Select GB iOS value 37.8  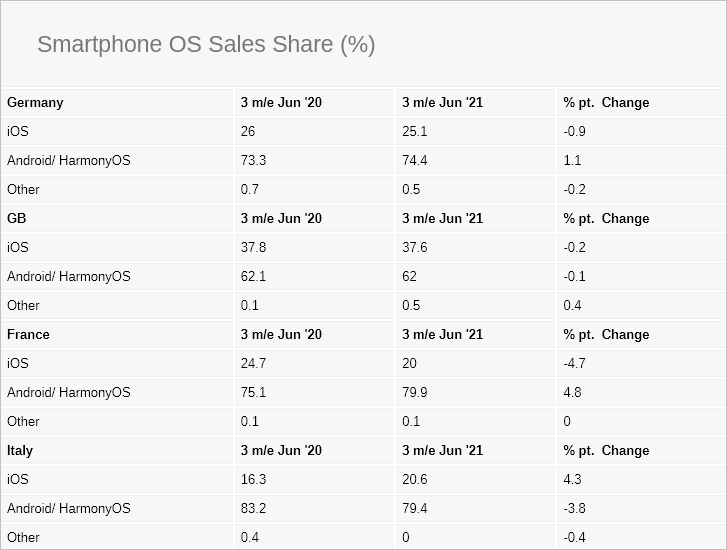tap(253, 248)
